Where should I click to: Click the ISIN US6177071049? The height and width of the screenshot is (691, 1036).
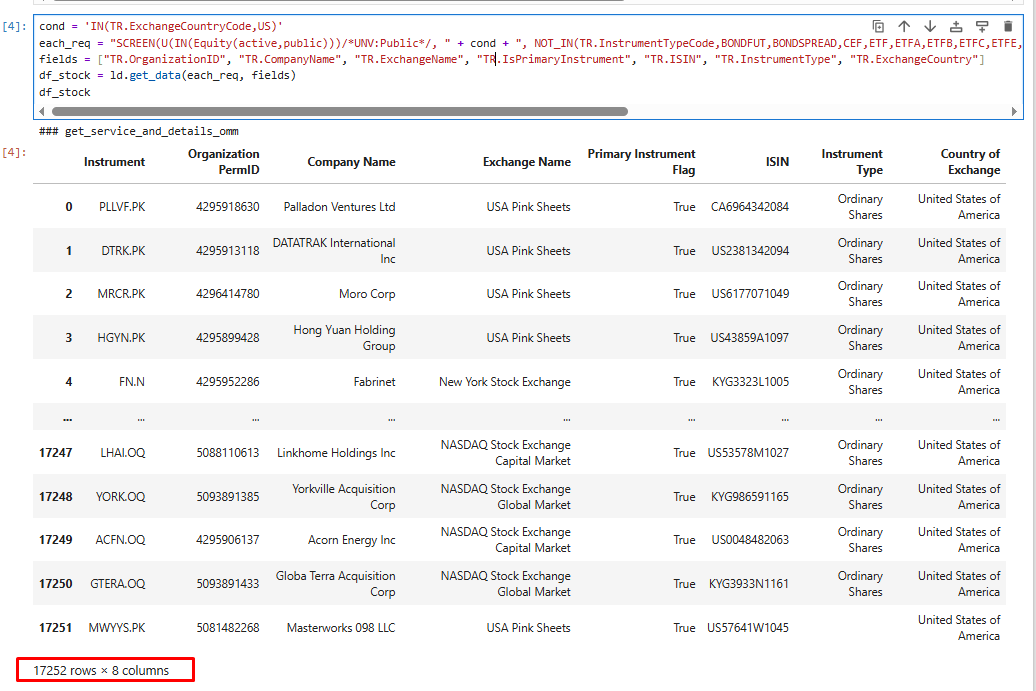(750, 294)
